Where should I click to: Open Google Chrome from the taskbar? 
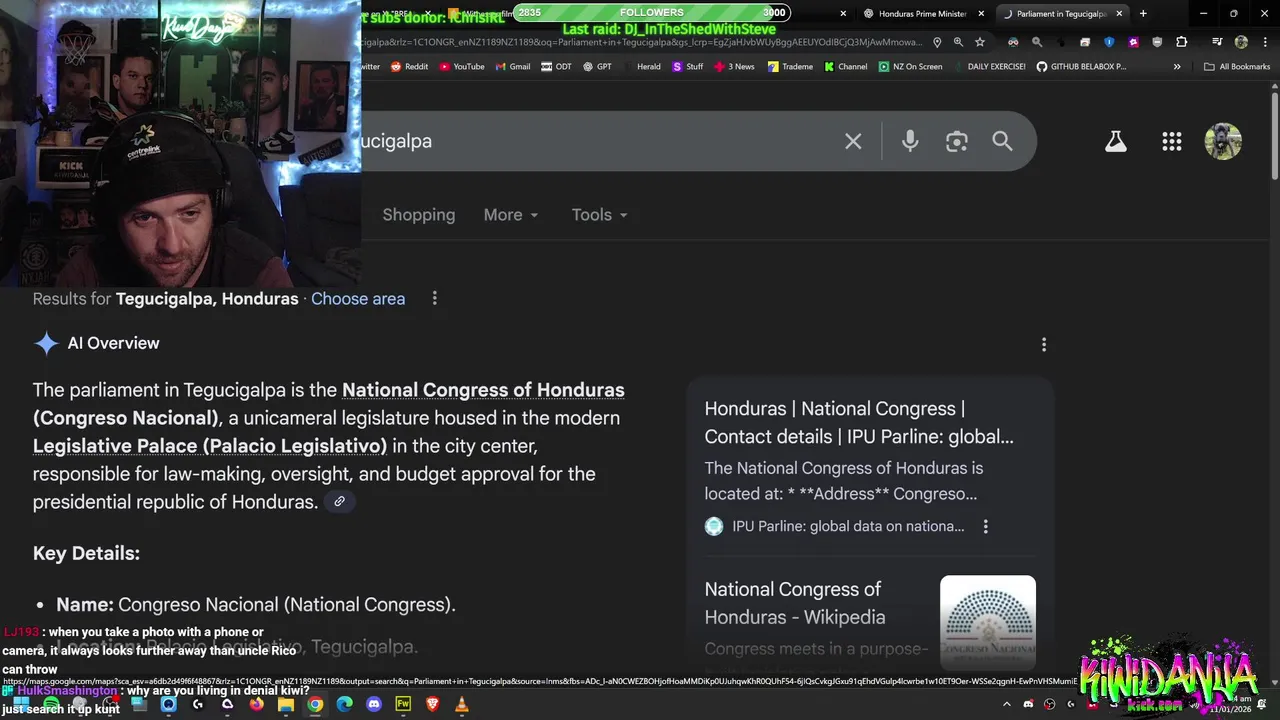tap(315, 704)
